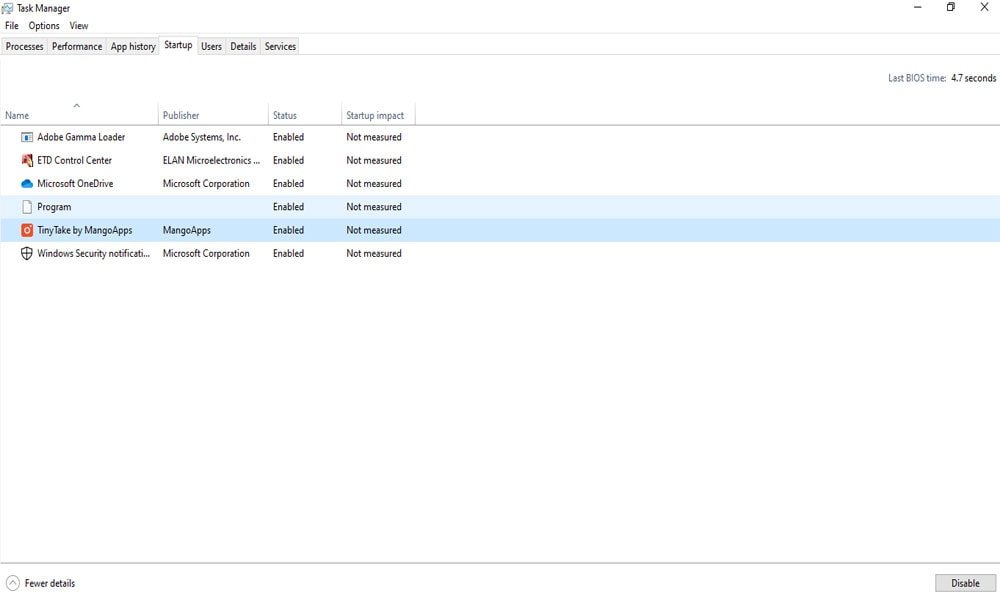Minimize the Task Manager window
Screen dimensions: 1000x600
(x=918, y=8)
